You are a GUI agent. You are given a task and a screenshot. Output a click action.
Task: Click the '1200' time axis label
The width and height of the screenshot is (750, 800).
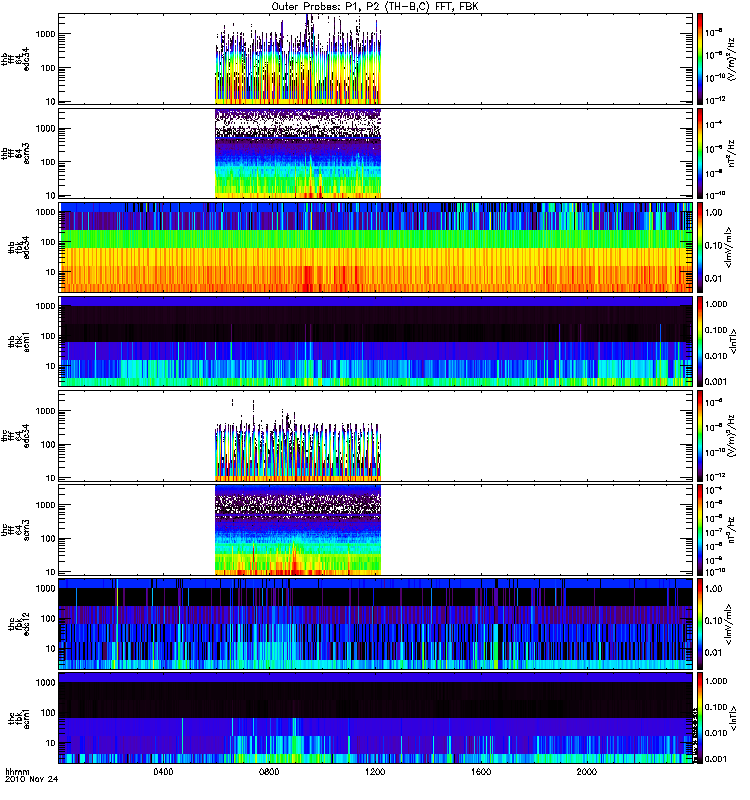click(x=375, y=771)
